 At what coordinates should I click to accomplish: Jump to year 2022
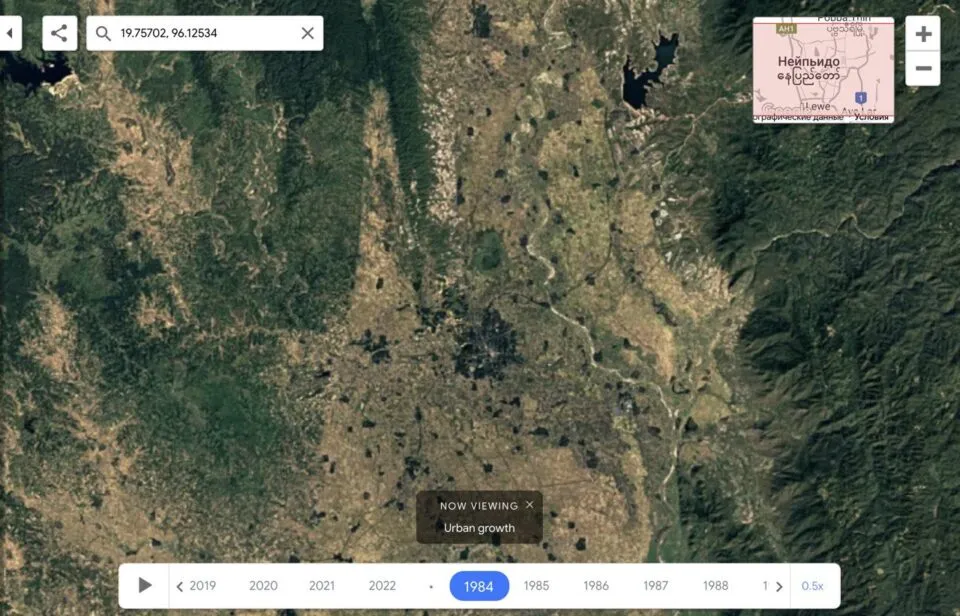(382, 586)
